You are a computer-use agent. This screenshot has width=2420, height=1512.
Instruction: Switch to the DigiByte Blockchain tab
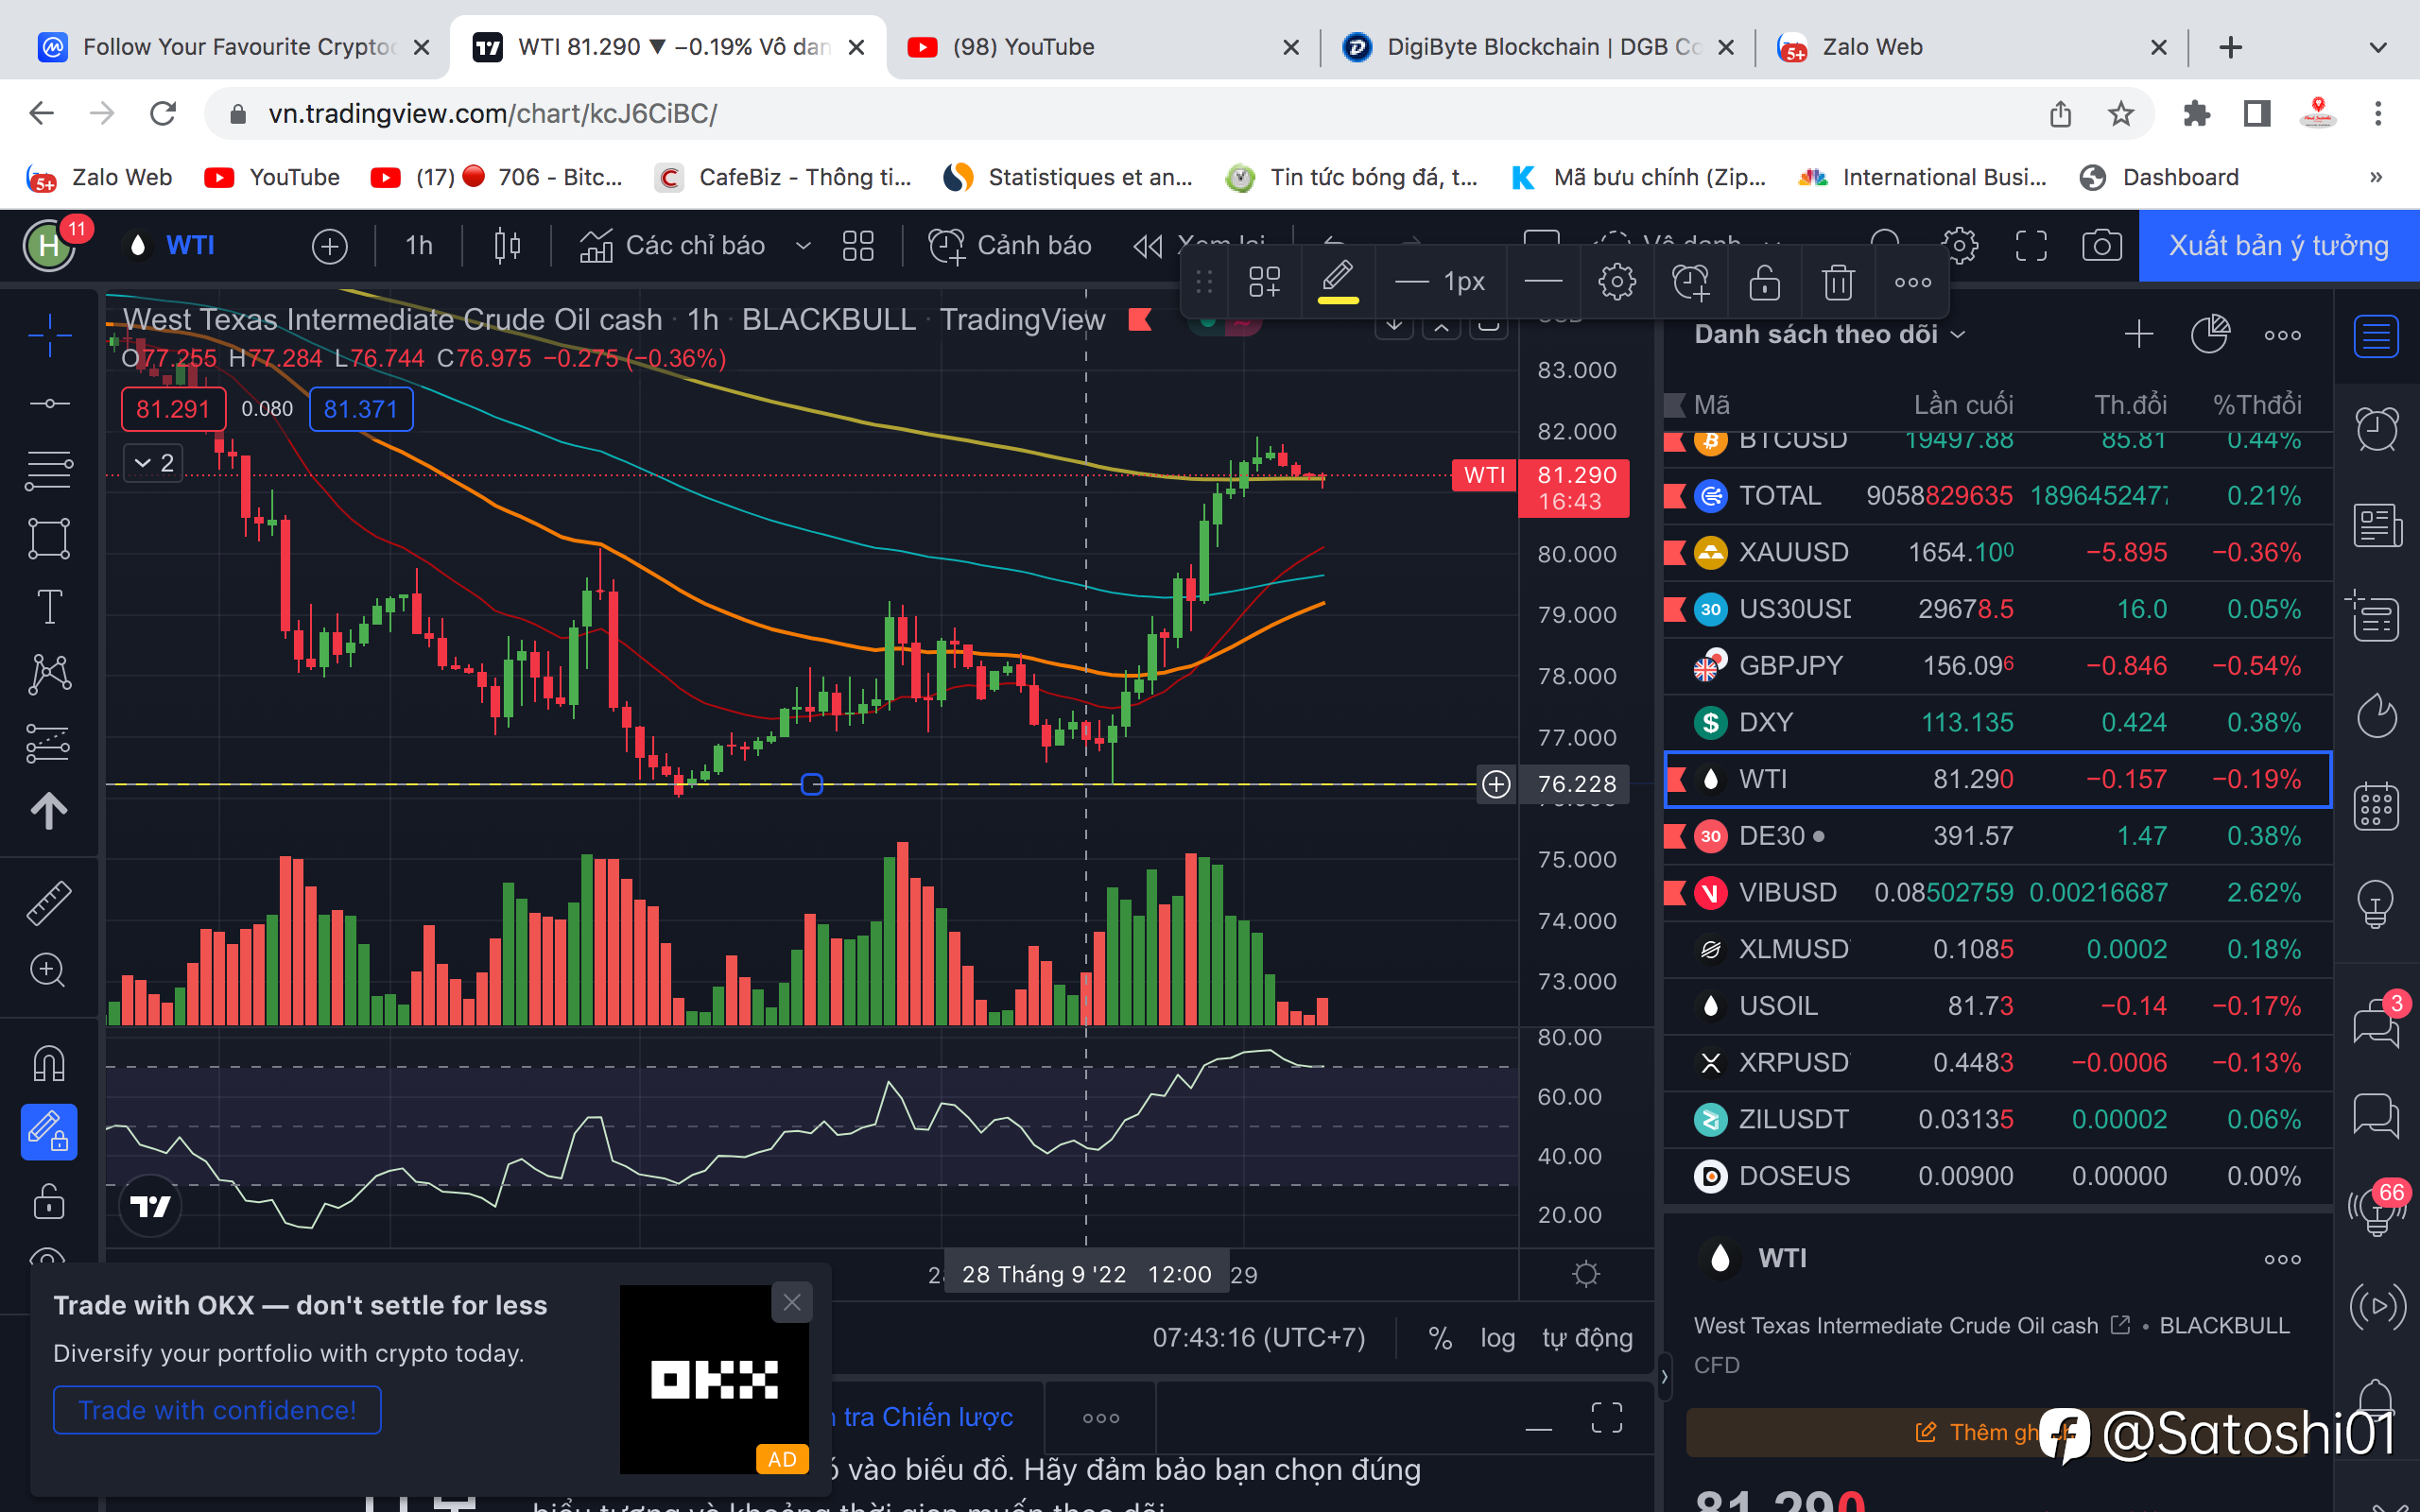point(1538,47)
